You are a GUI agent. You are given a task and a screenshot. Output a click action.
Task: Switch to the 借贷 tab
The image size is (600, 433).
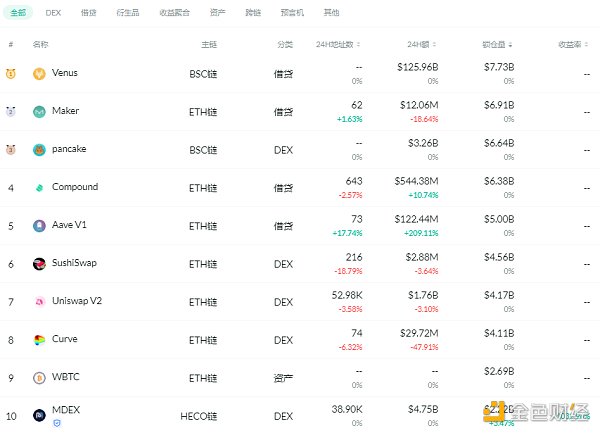pos(88,13)
